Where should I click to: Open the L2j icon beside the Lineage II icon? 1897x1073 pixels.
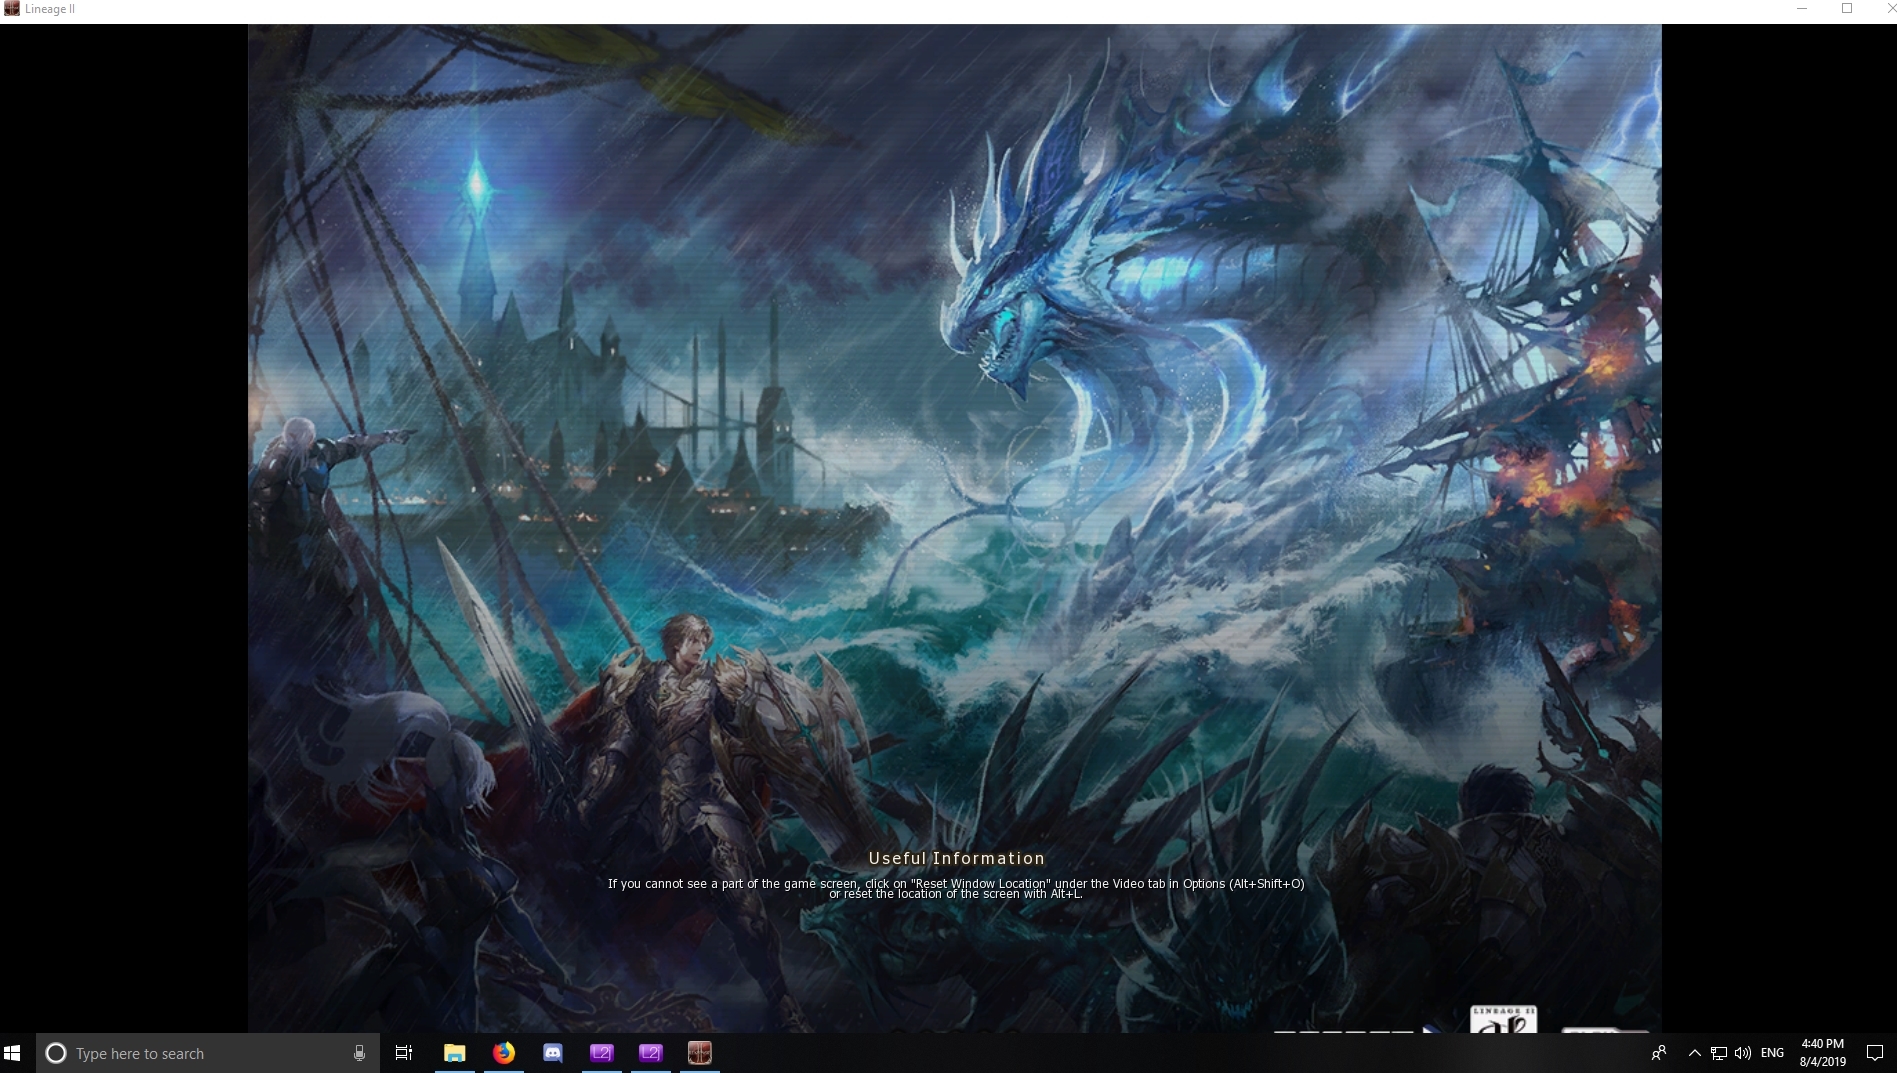point(651,1053)
